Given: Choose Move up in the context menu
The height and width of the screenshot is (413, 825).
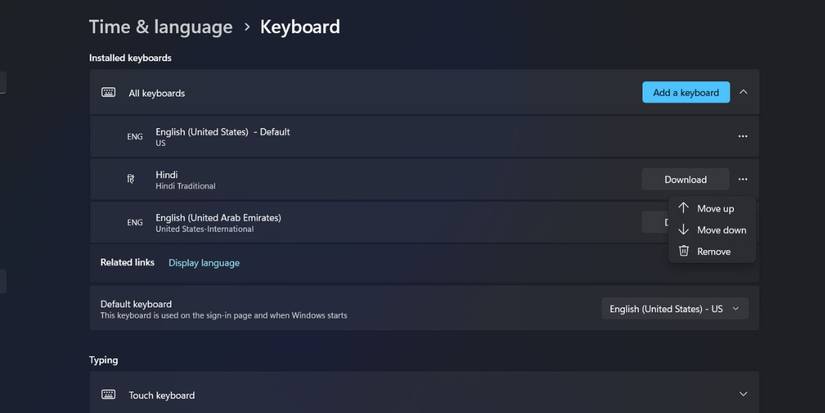Looking at the screenshot, I should (714, 209).
